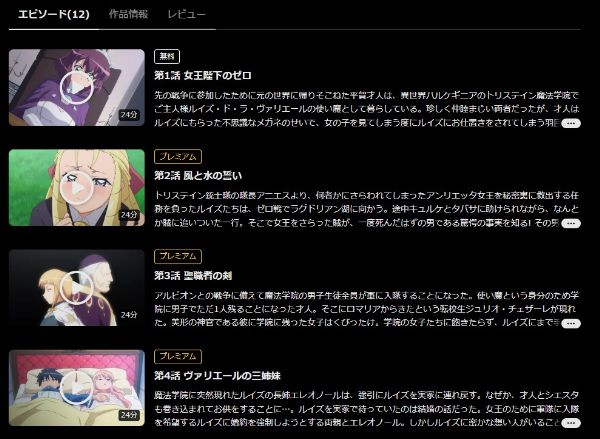The height and width of the screenshot is (439, 600).
Task: Click the プレミアム badge on episode 3
Action: click(x=178, y=256)
